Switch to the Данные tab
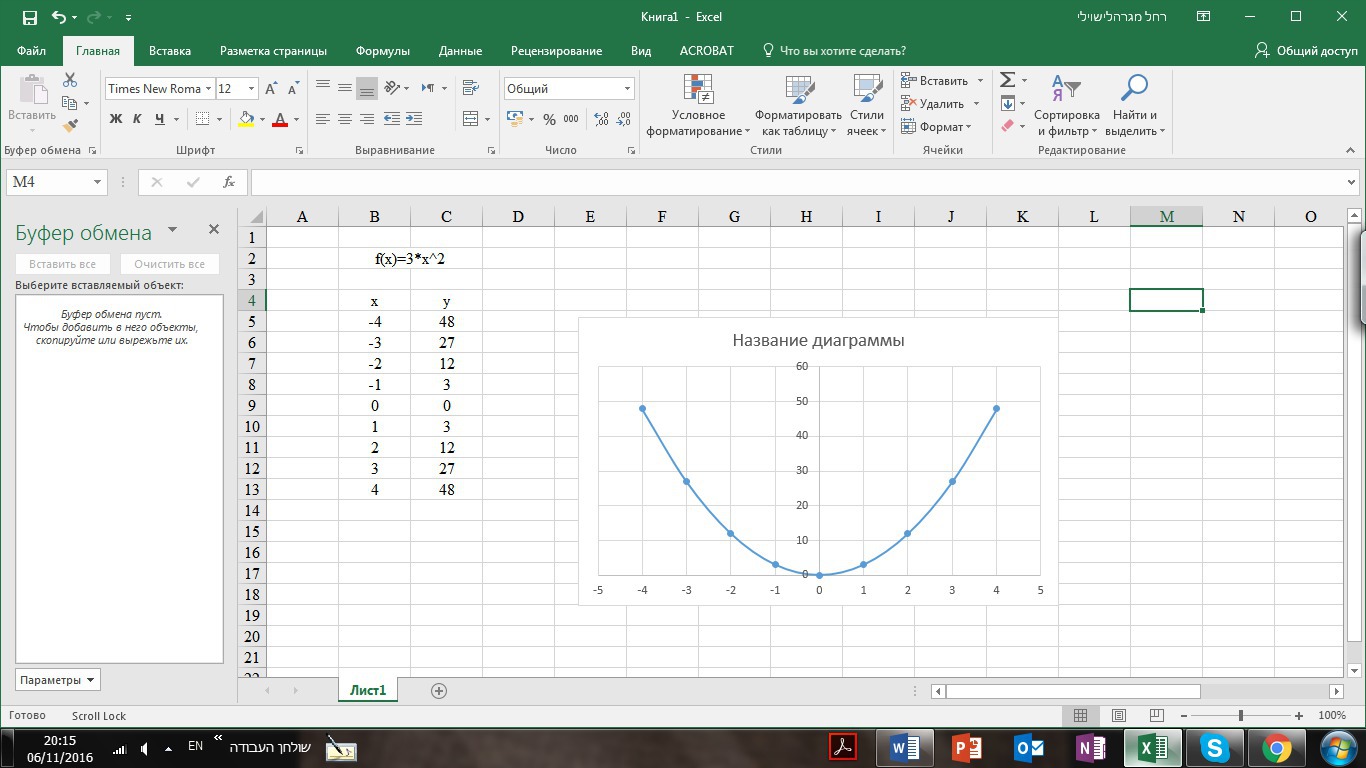 460,51
